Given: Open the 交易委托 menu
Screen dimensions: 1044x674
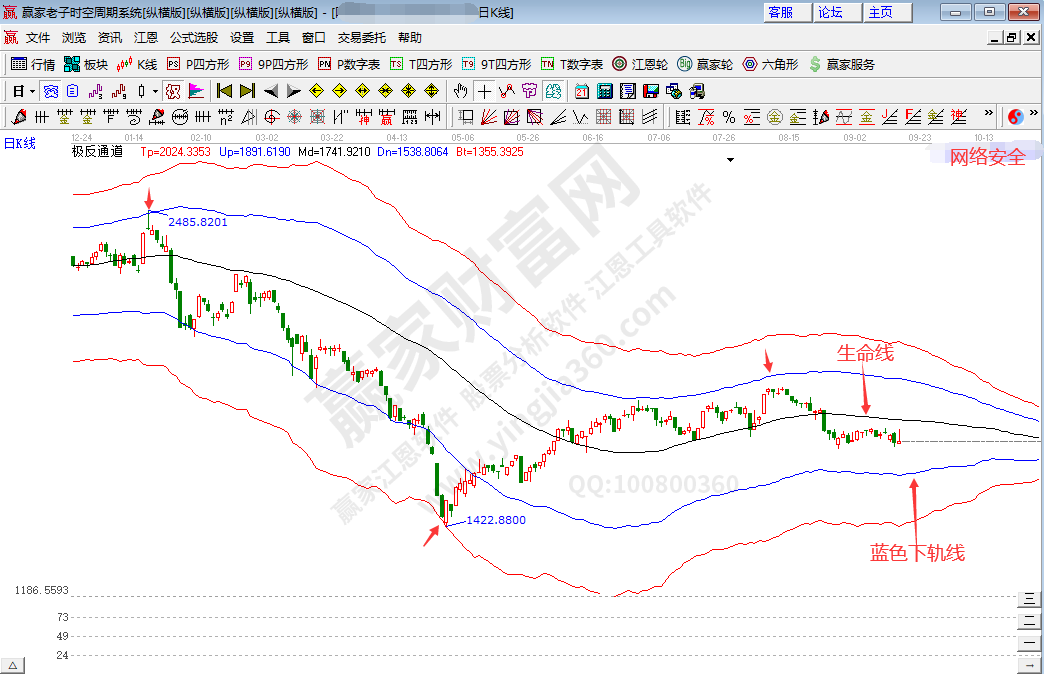Looking at the screenshot, I should [x=361, y=37].
